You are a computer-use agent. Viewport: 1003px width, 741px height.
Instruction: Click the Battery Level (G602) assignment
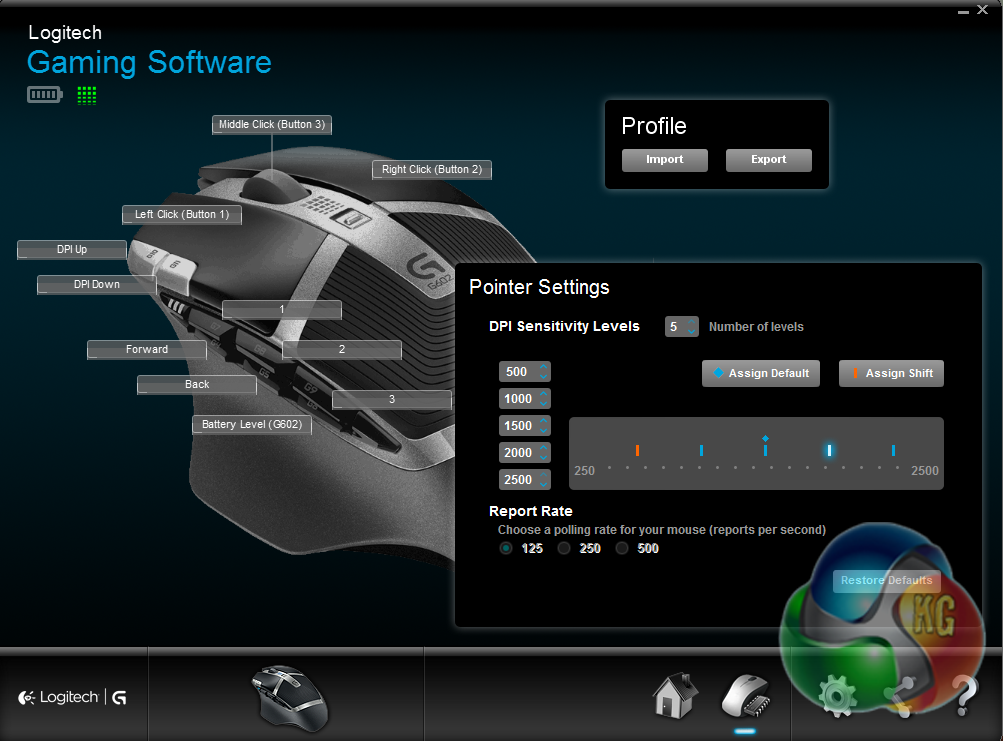click(x=252, y=425)
